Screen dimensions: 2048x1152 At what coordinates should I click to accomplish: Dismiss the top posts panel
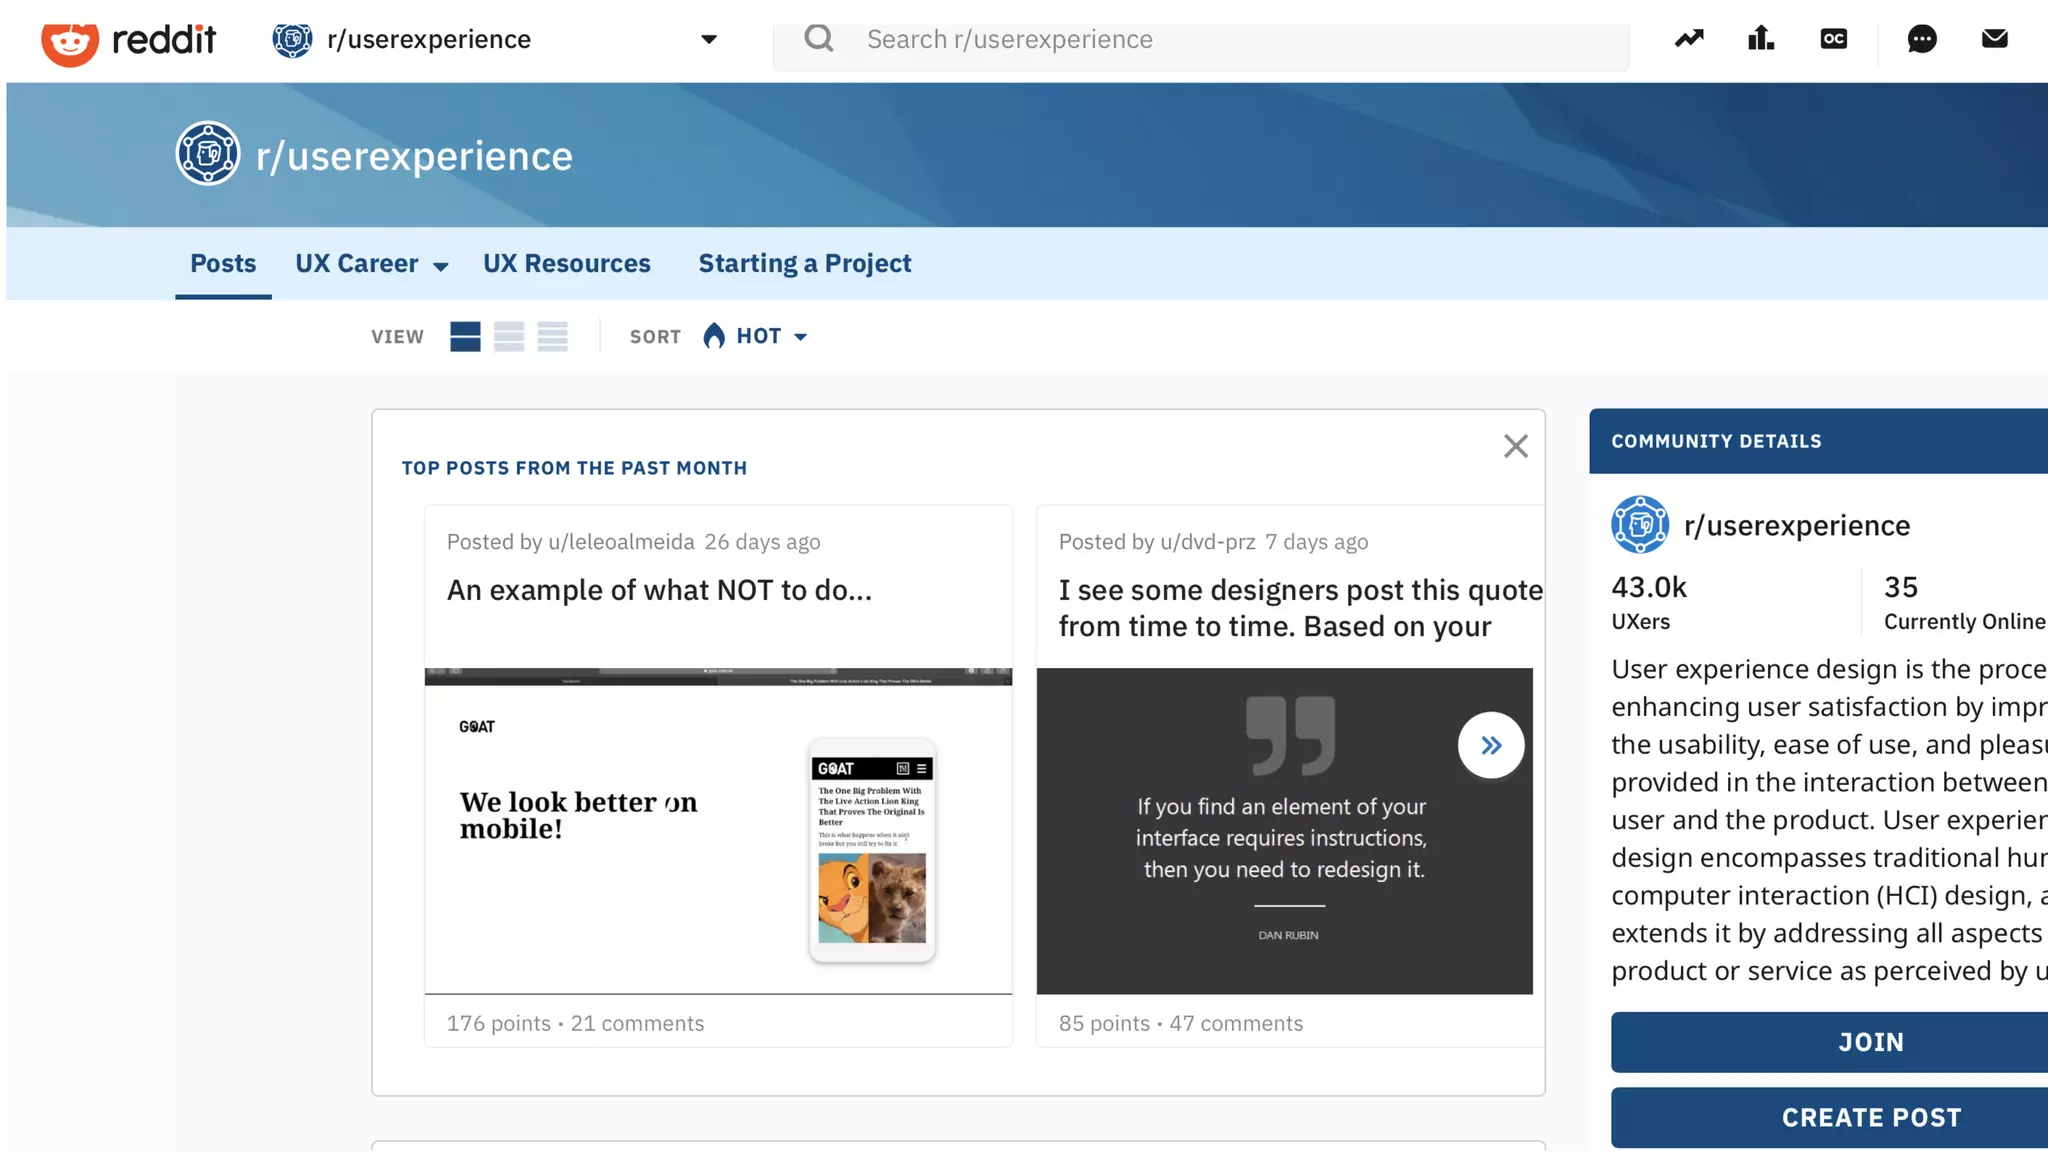1515,446
